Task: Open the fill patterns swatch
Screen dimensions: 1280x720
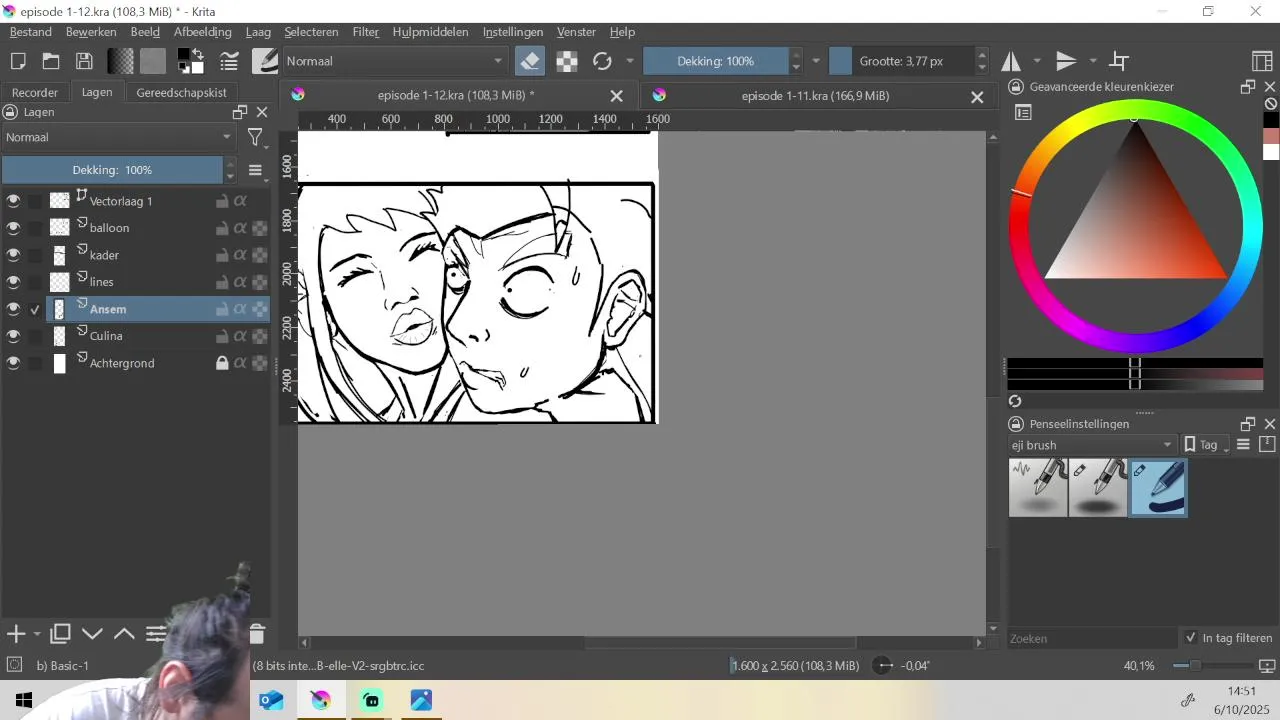Action: [x=153, y=61]
